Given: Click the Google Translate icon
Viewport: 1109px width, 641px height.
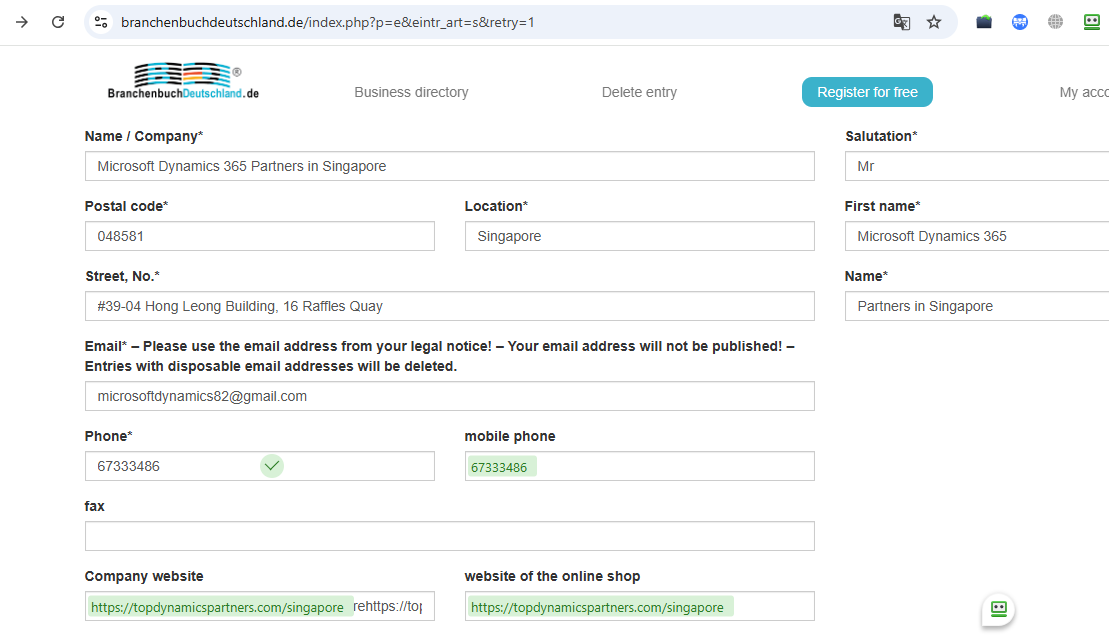Looking at the screenshot, I should 901,22.
